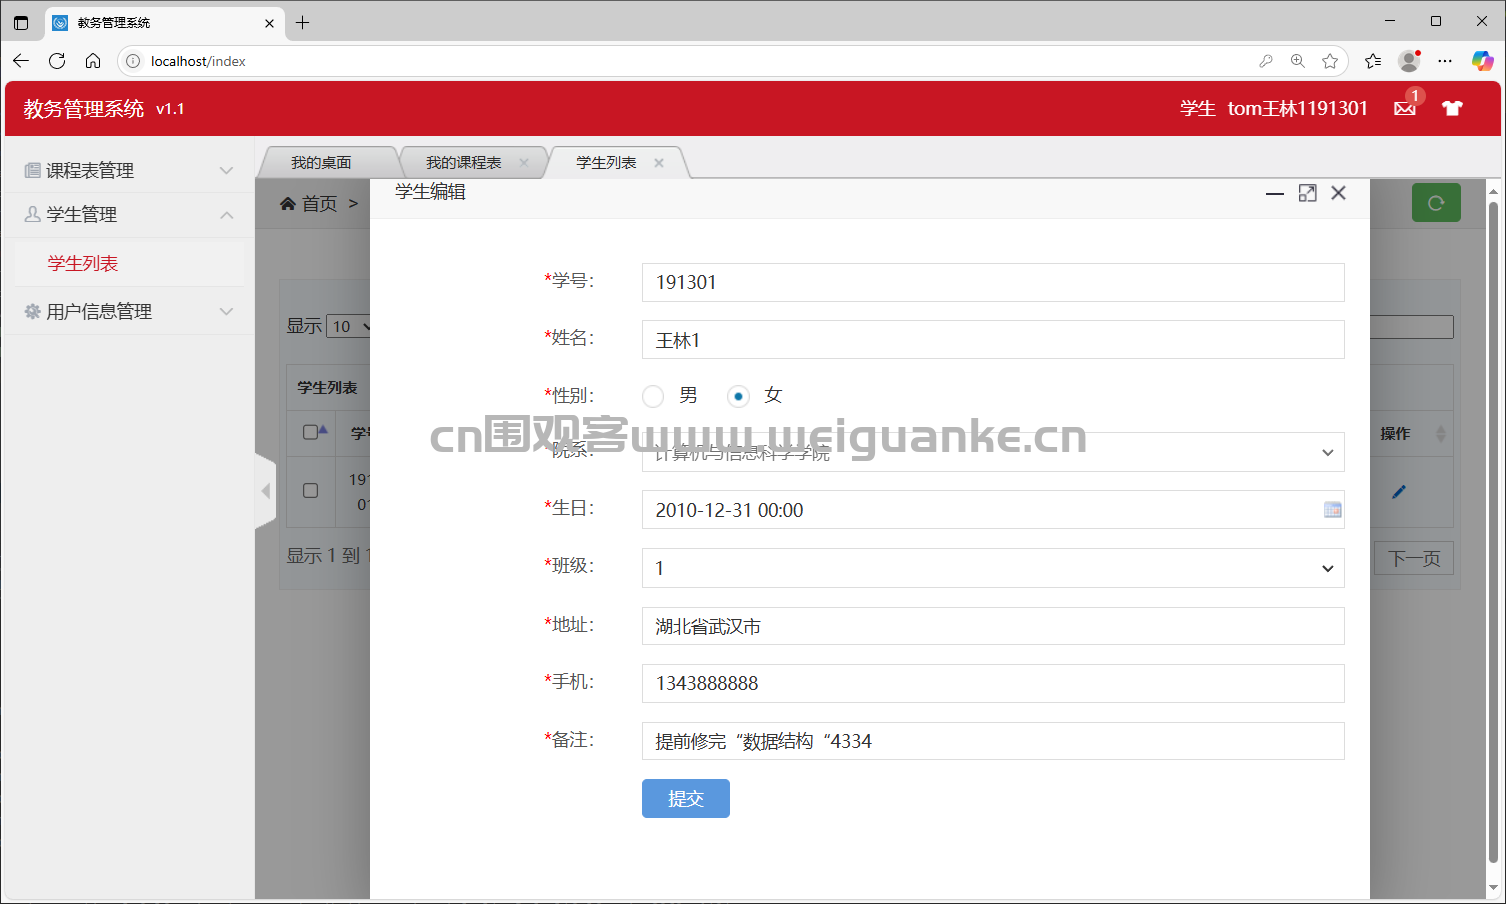Click the 备注 remarks input field
This screenshot has width=1506, height=904.
[x=993, y=741]
